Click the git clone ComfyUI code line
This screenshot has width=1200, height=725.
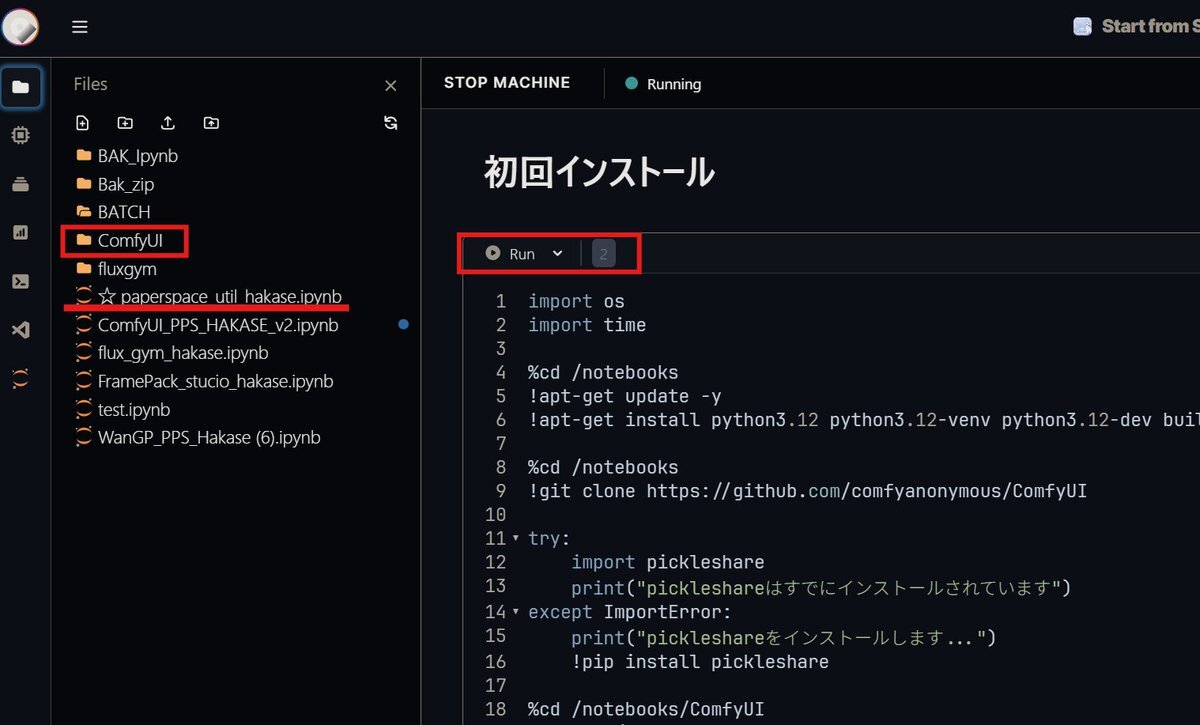[x=807, y=491]
